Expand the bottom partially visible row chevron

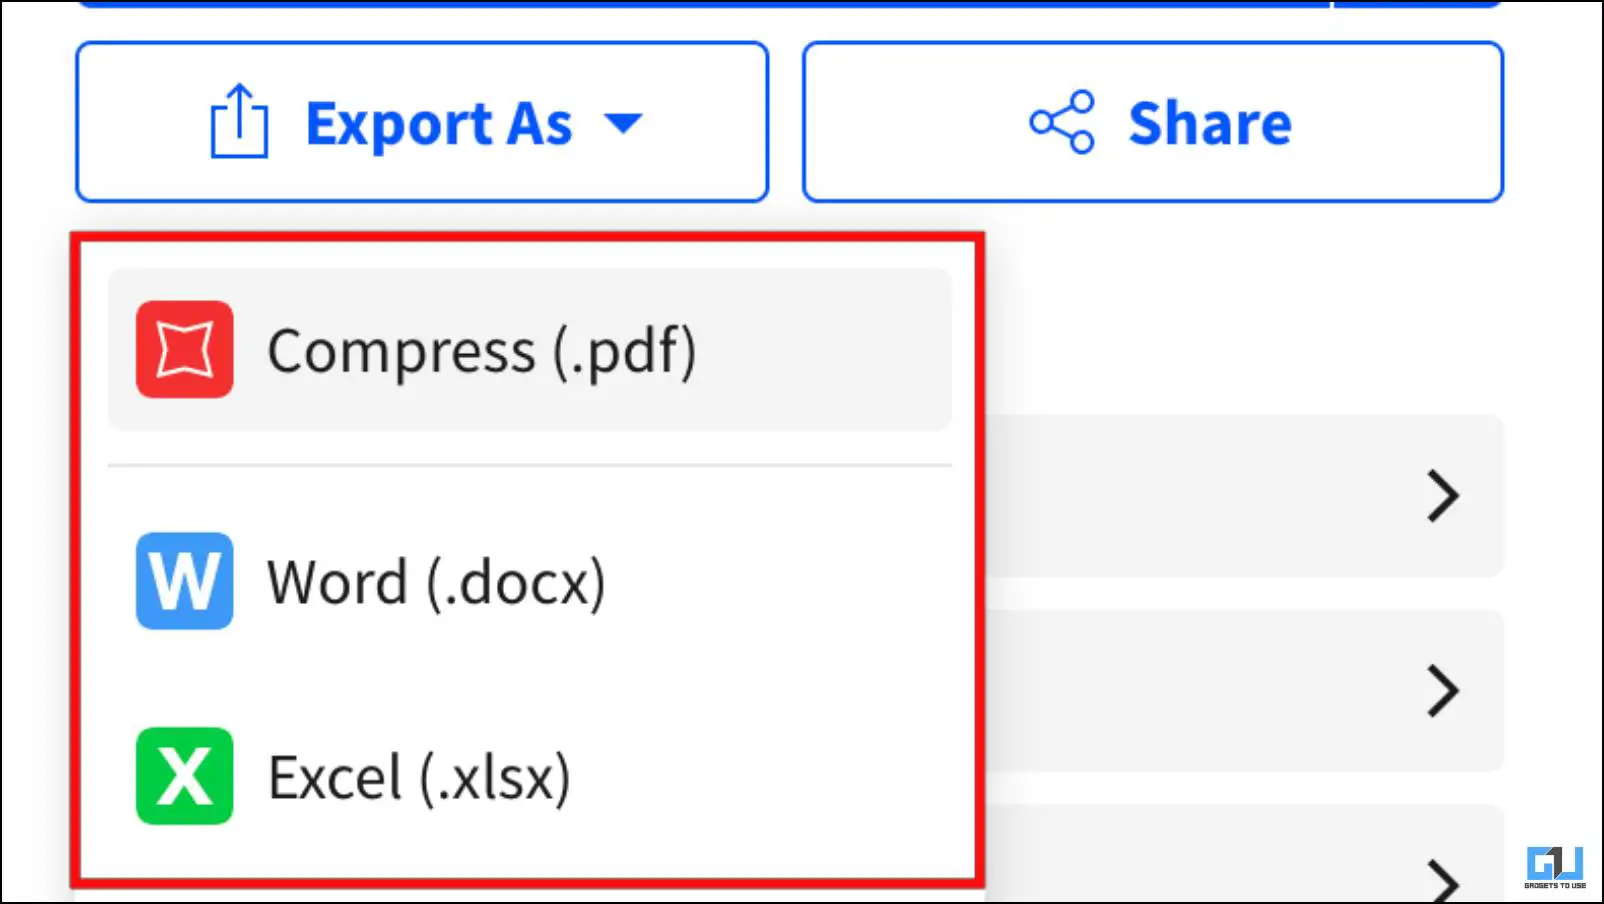(x=1442, y=880)
